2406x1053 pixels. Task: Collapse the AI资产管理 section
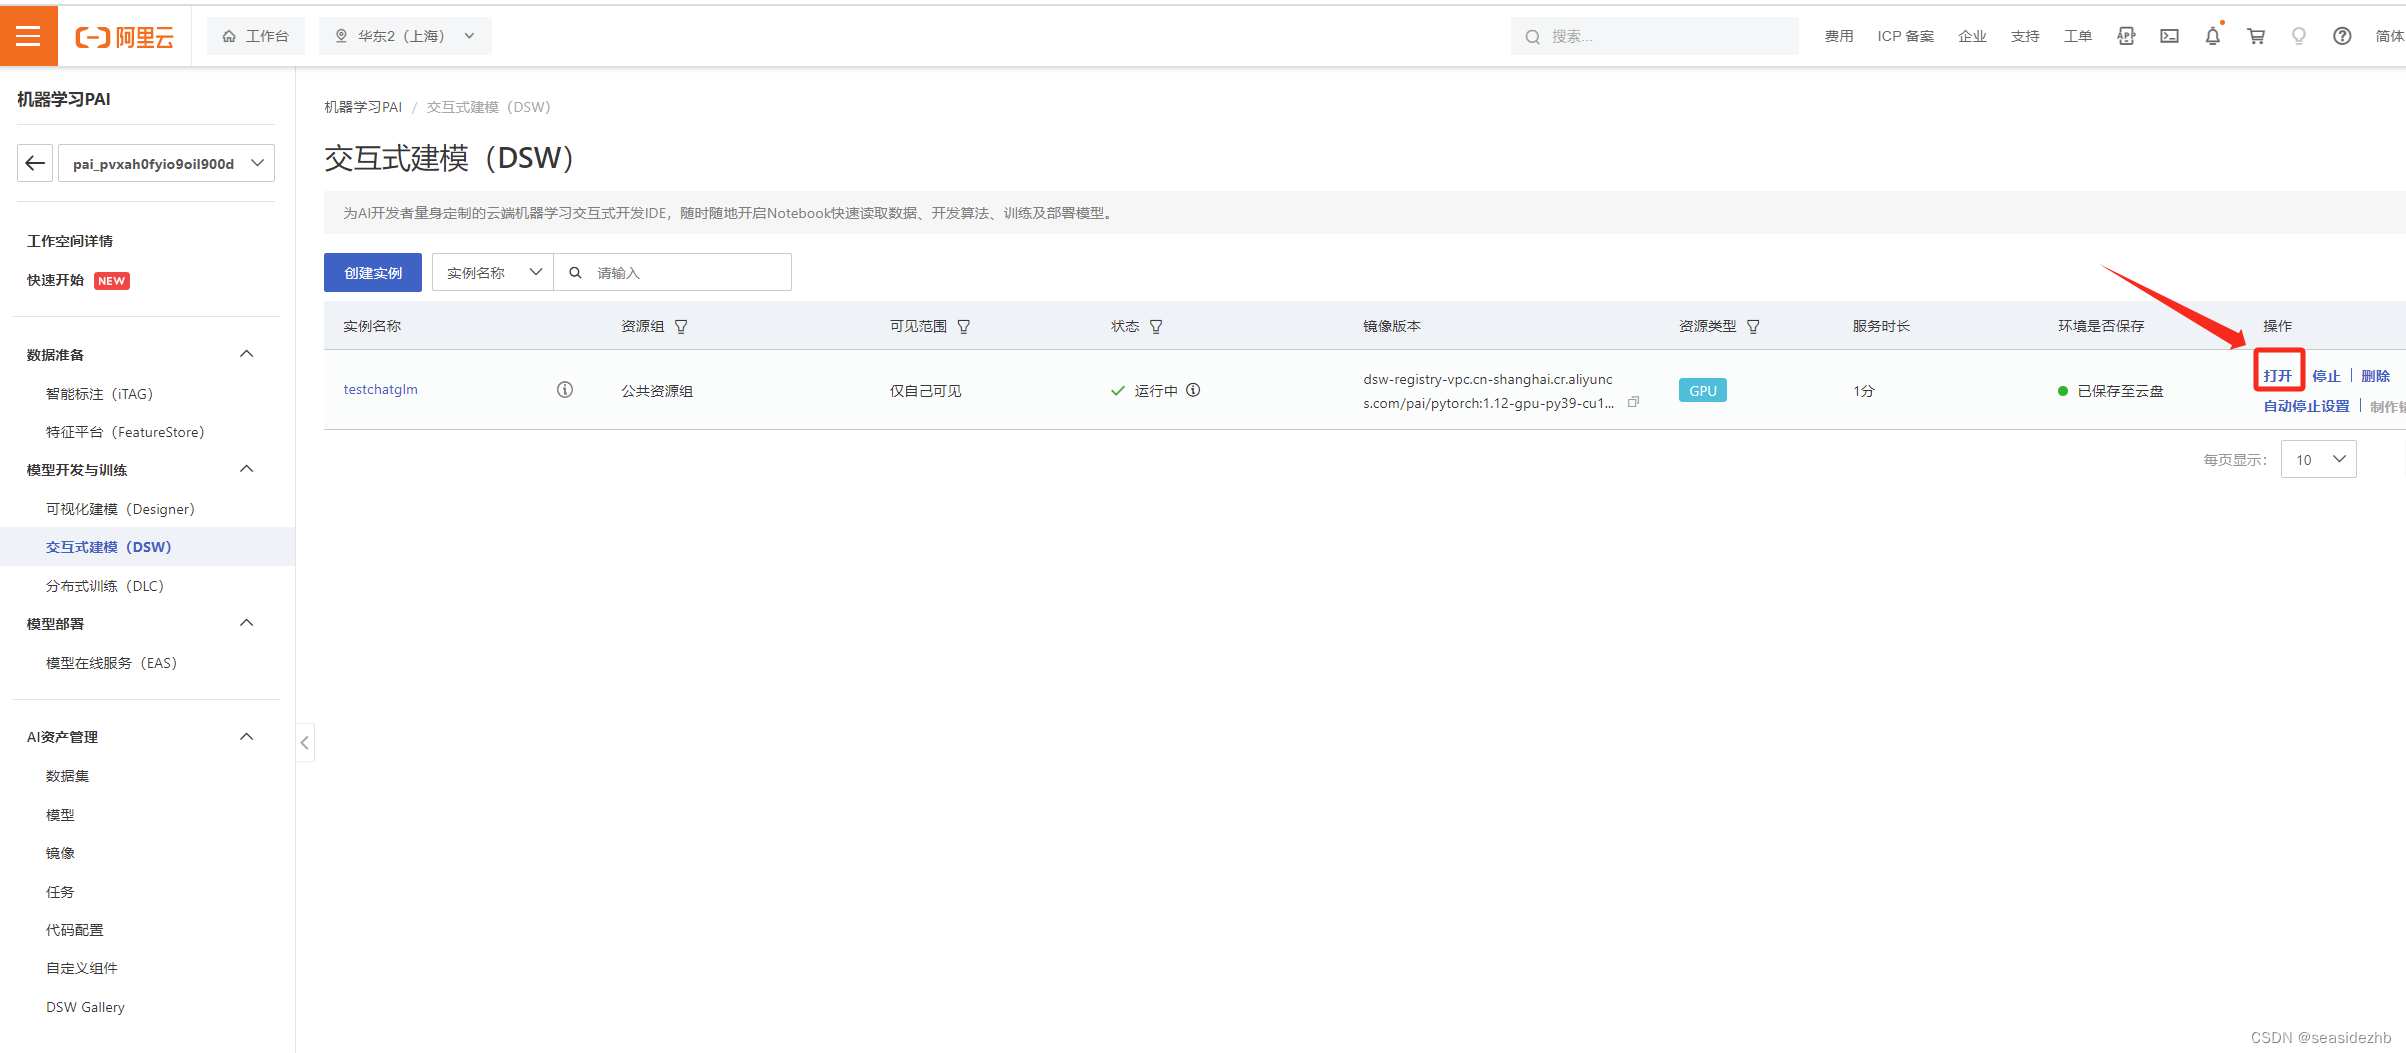(247, 737)
